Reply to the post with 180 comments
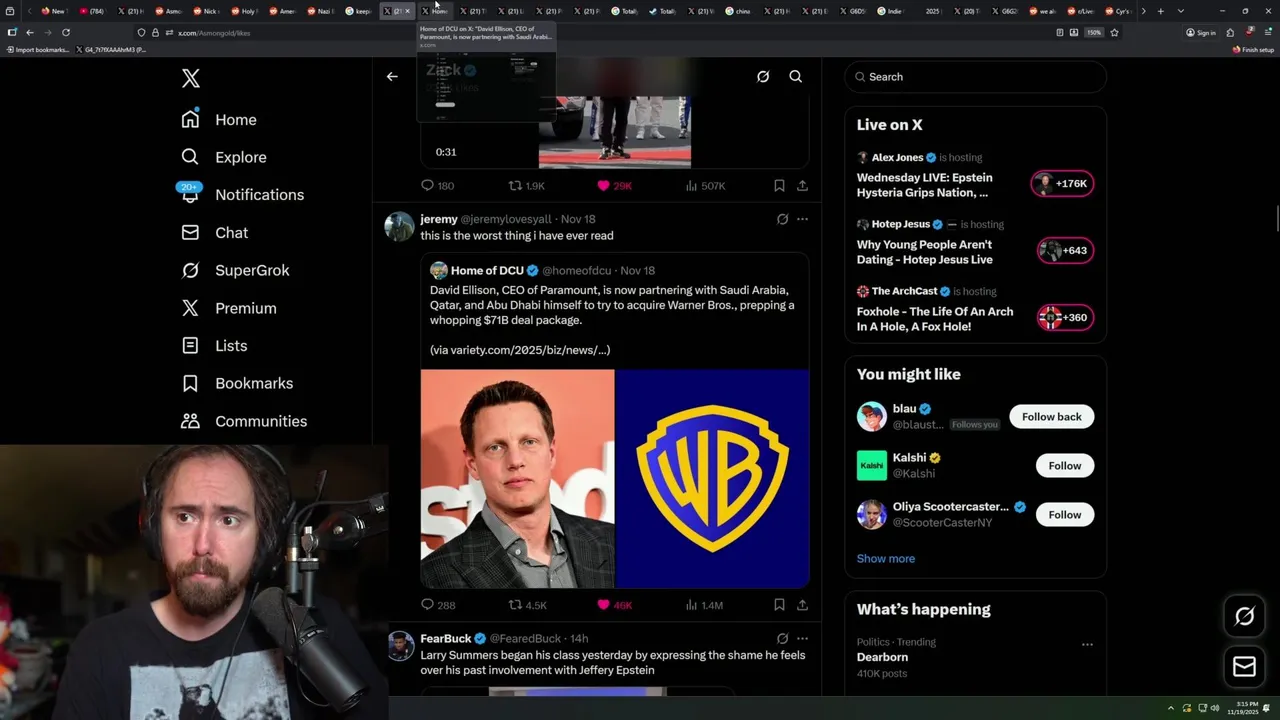This screenshot has width=1280, height=720. click(x=437, y=186)
